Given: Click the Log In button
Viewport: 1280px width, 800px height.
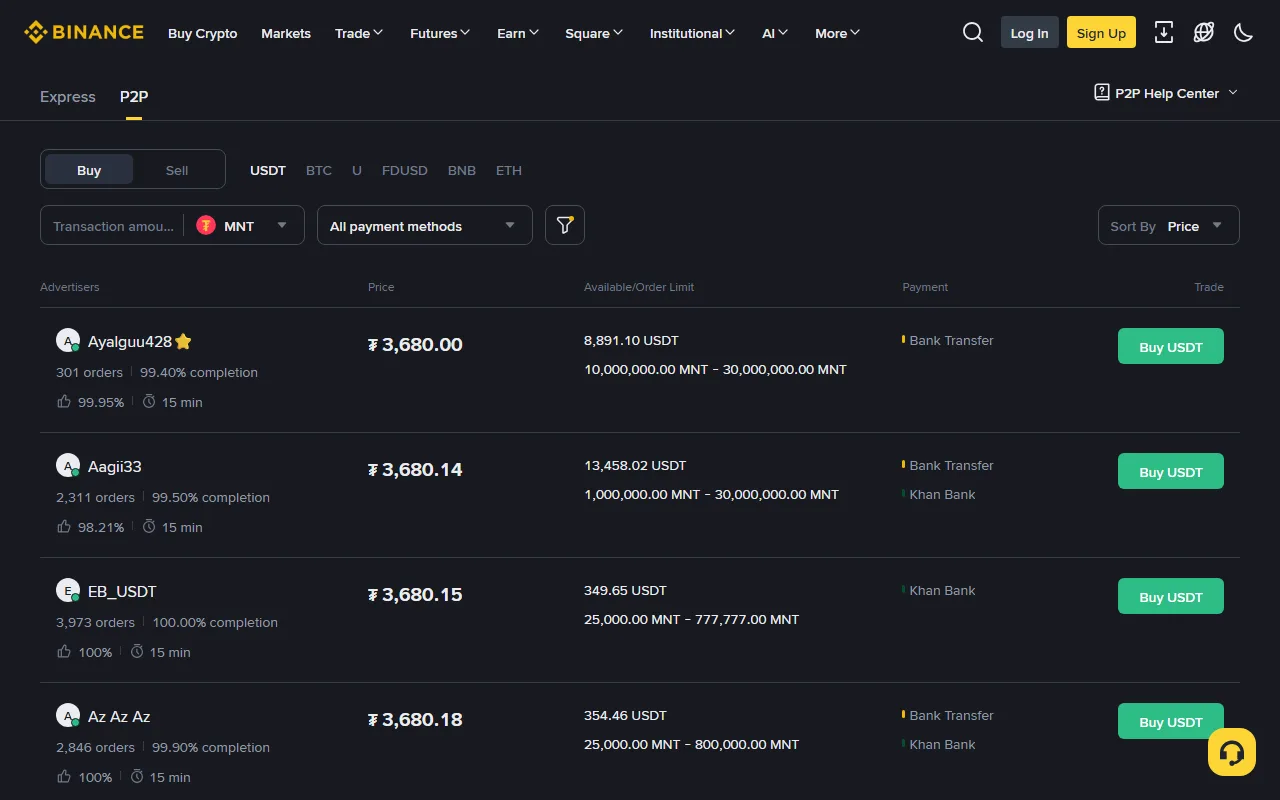Looking at the screenshot, I should (x=1030, y=32).
